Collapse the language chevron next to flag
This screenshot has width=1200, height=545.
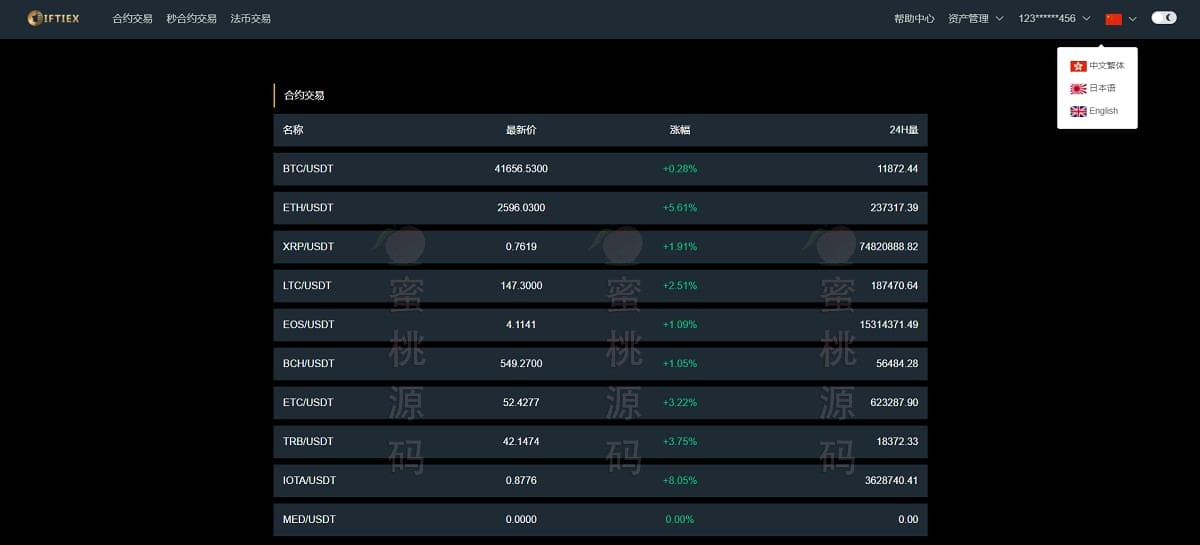click(1133, 19)
